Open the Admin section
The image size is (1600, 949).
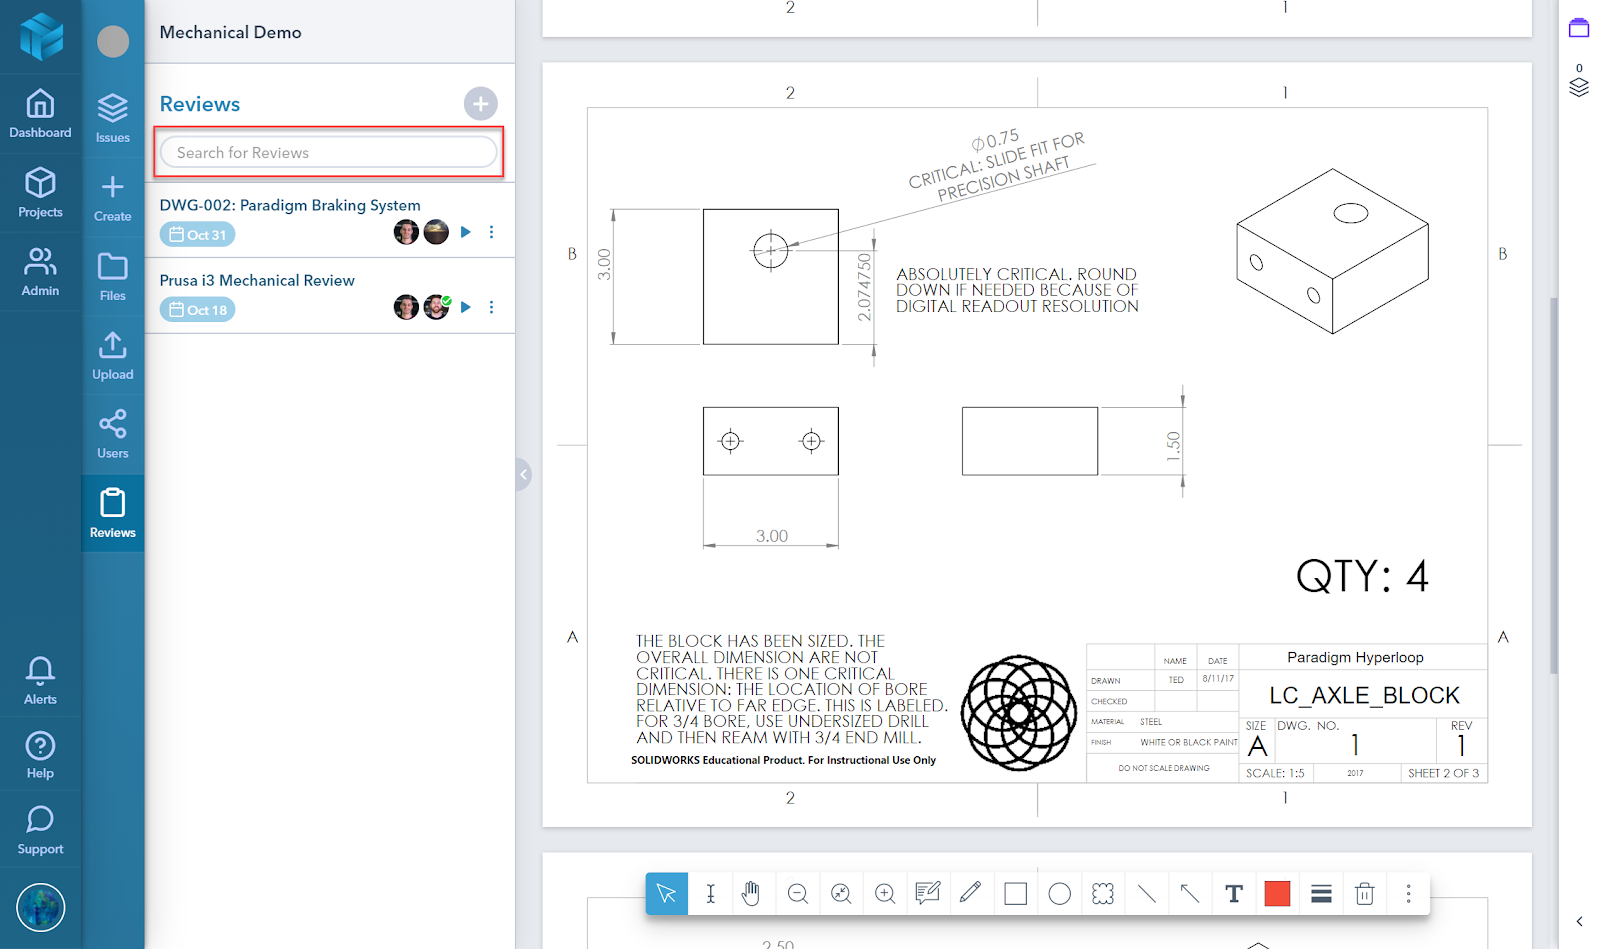(40, 271)
